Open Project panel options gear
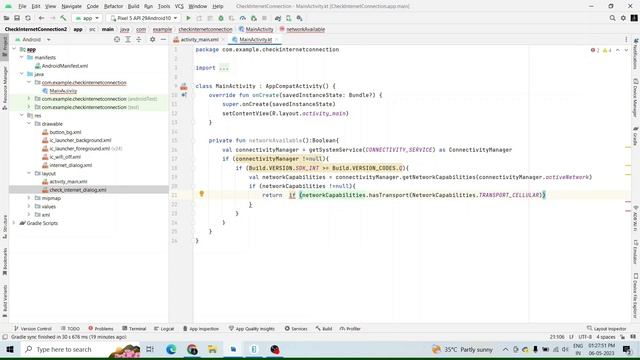 [152, 40]
